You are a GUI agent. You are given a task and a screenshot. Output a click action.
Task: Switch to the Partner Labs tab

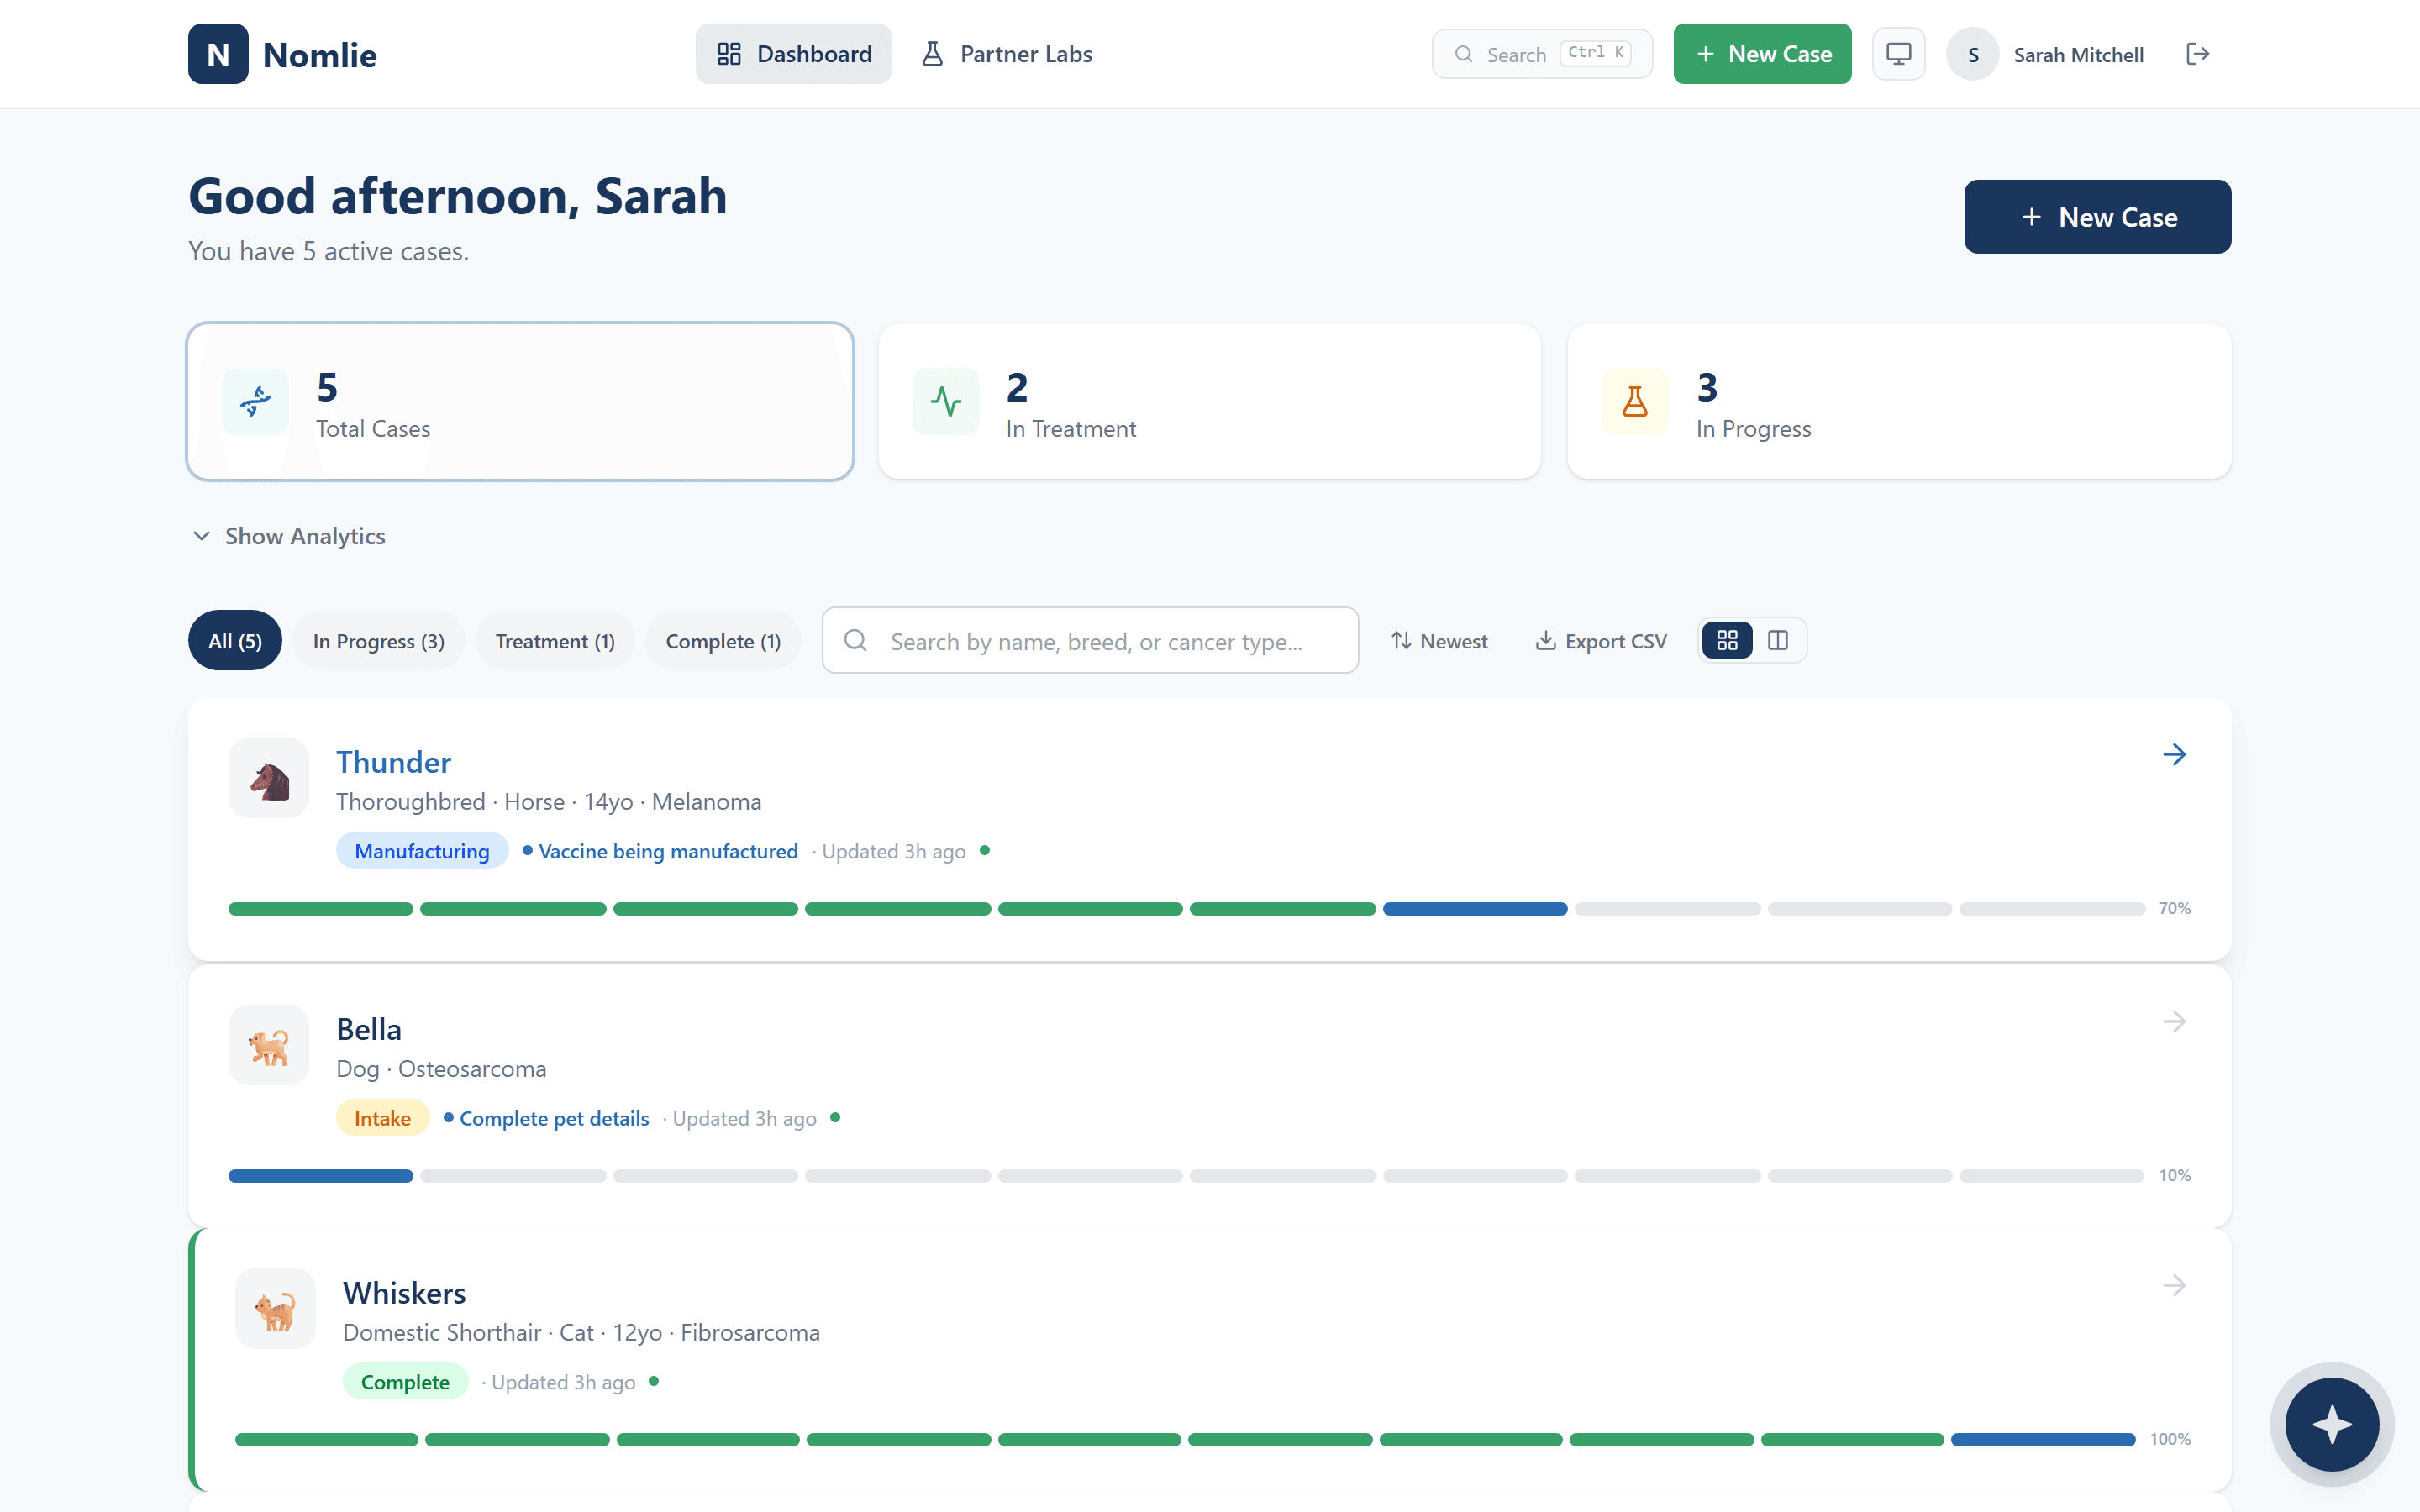[1006, 53]
